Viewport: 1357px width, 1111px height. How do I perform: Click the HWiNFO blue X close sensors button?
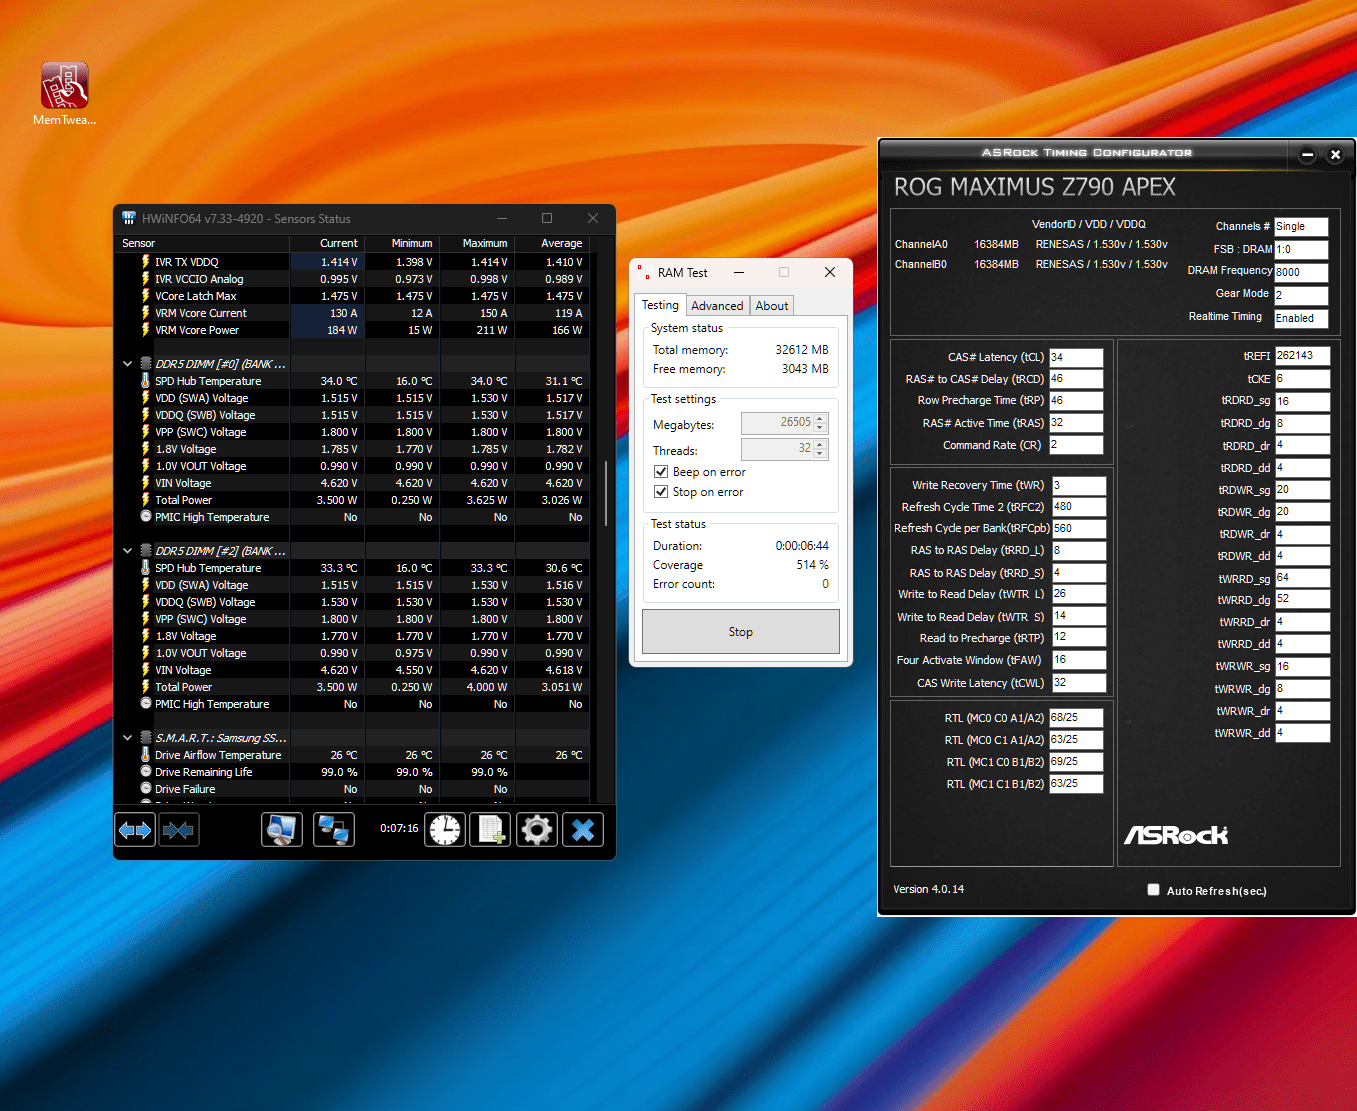(x=583, y=830)
